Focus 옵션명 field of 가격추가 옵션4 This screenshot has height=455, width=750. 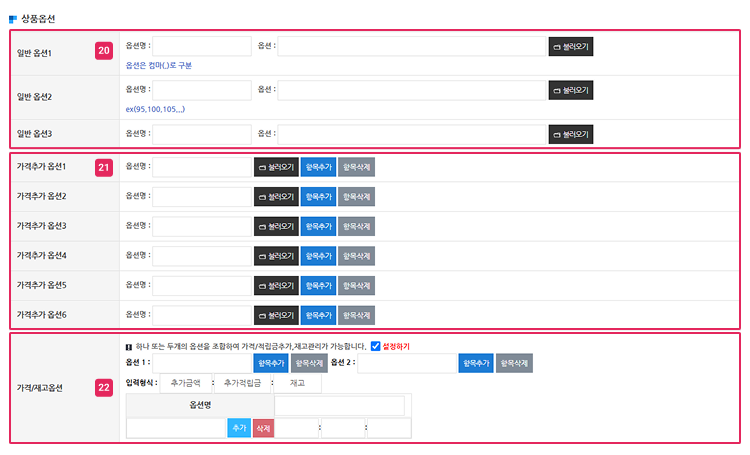pos(202,256)
